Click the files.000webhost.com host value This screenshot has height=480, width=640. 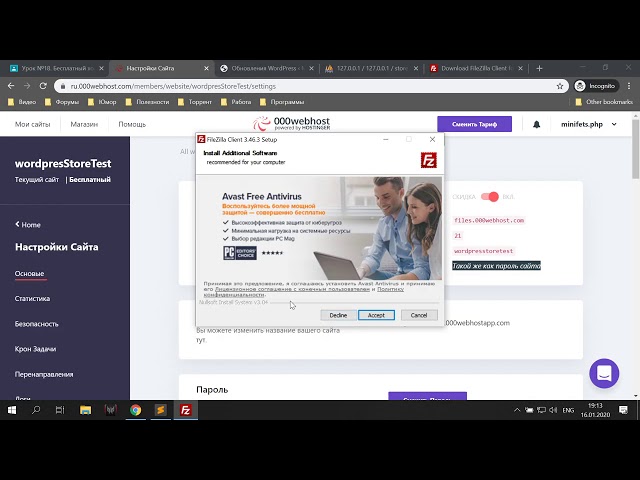(x=489, y=220)
